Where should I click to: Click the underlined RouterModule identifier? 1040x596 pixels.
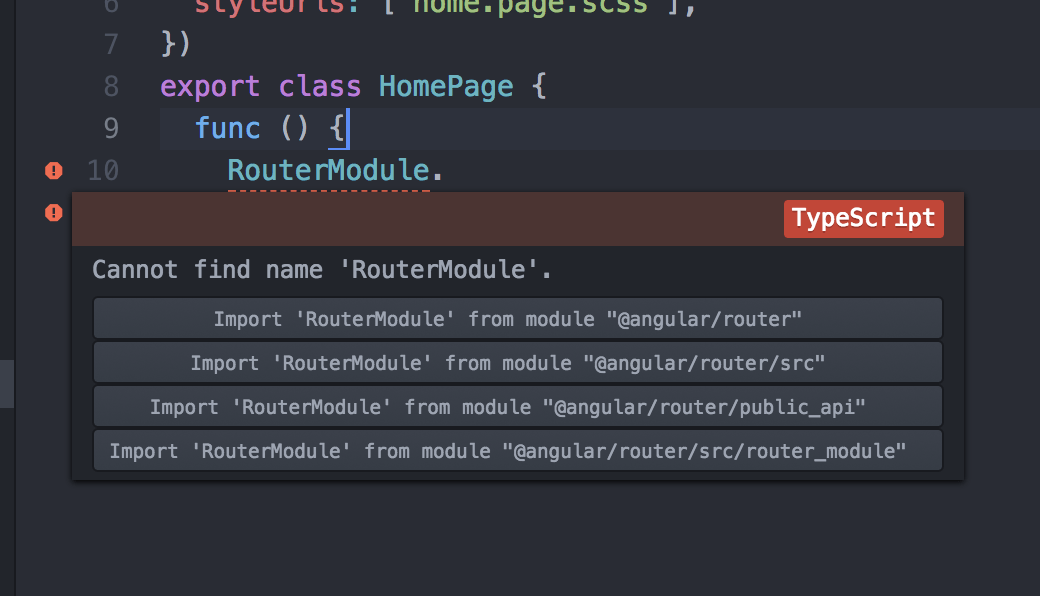pos(328,170)
